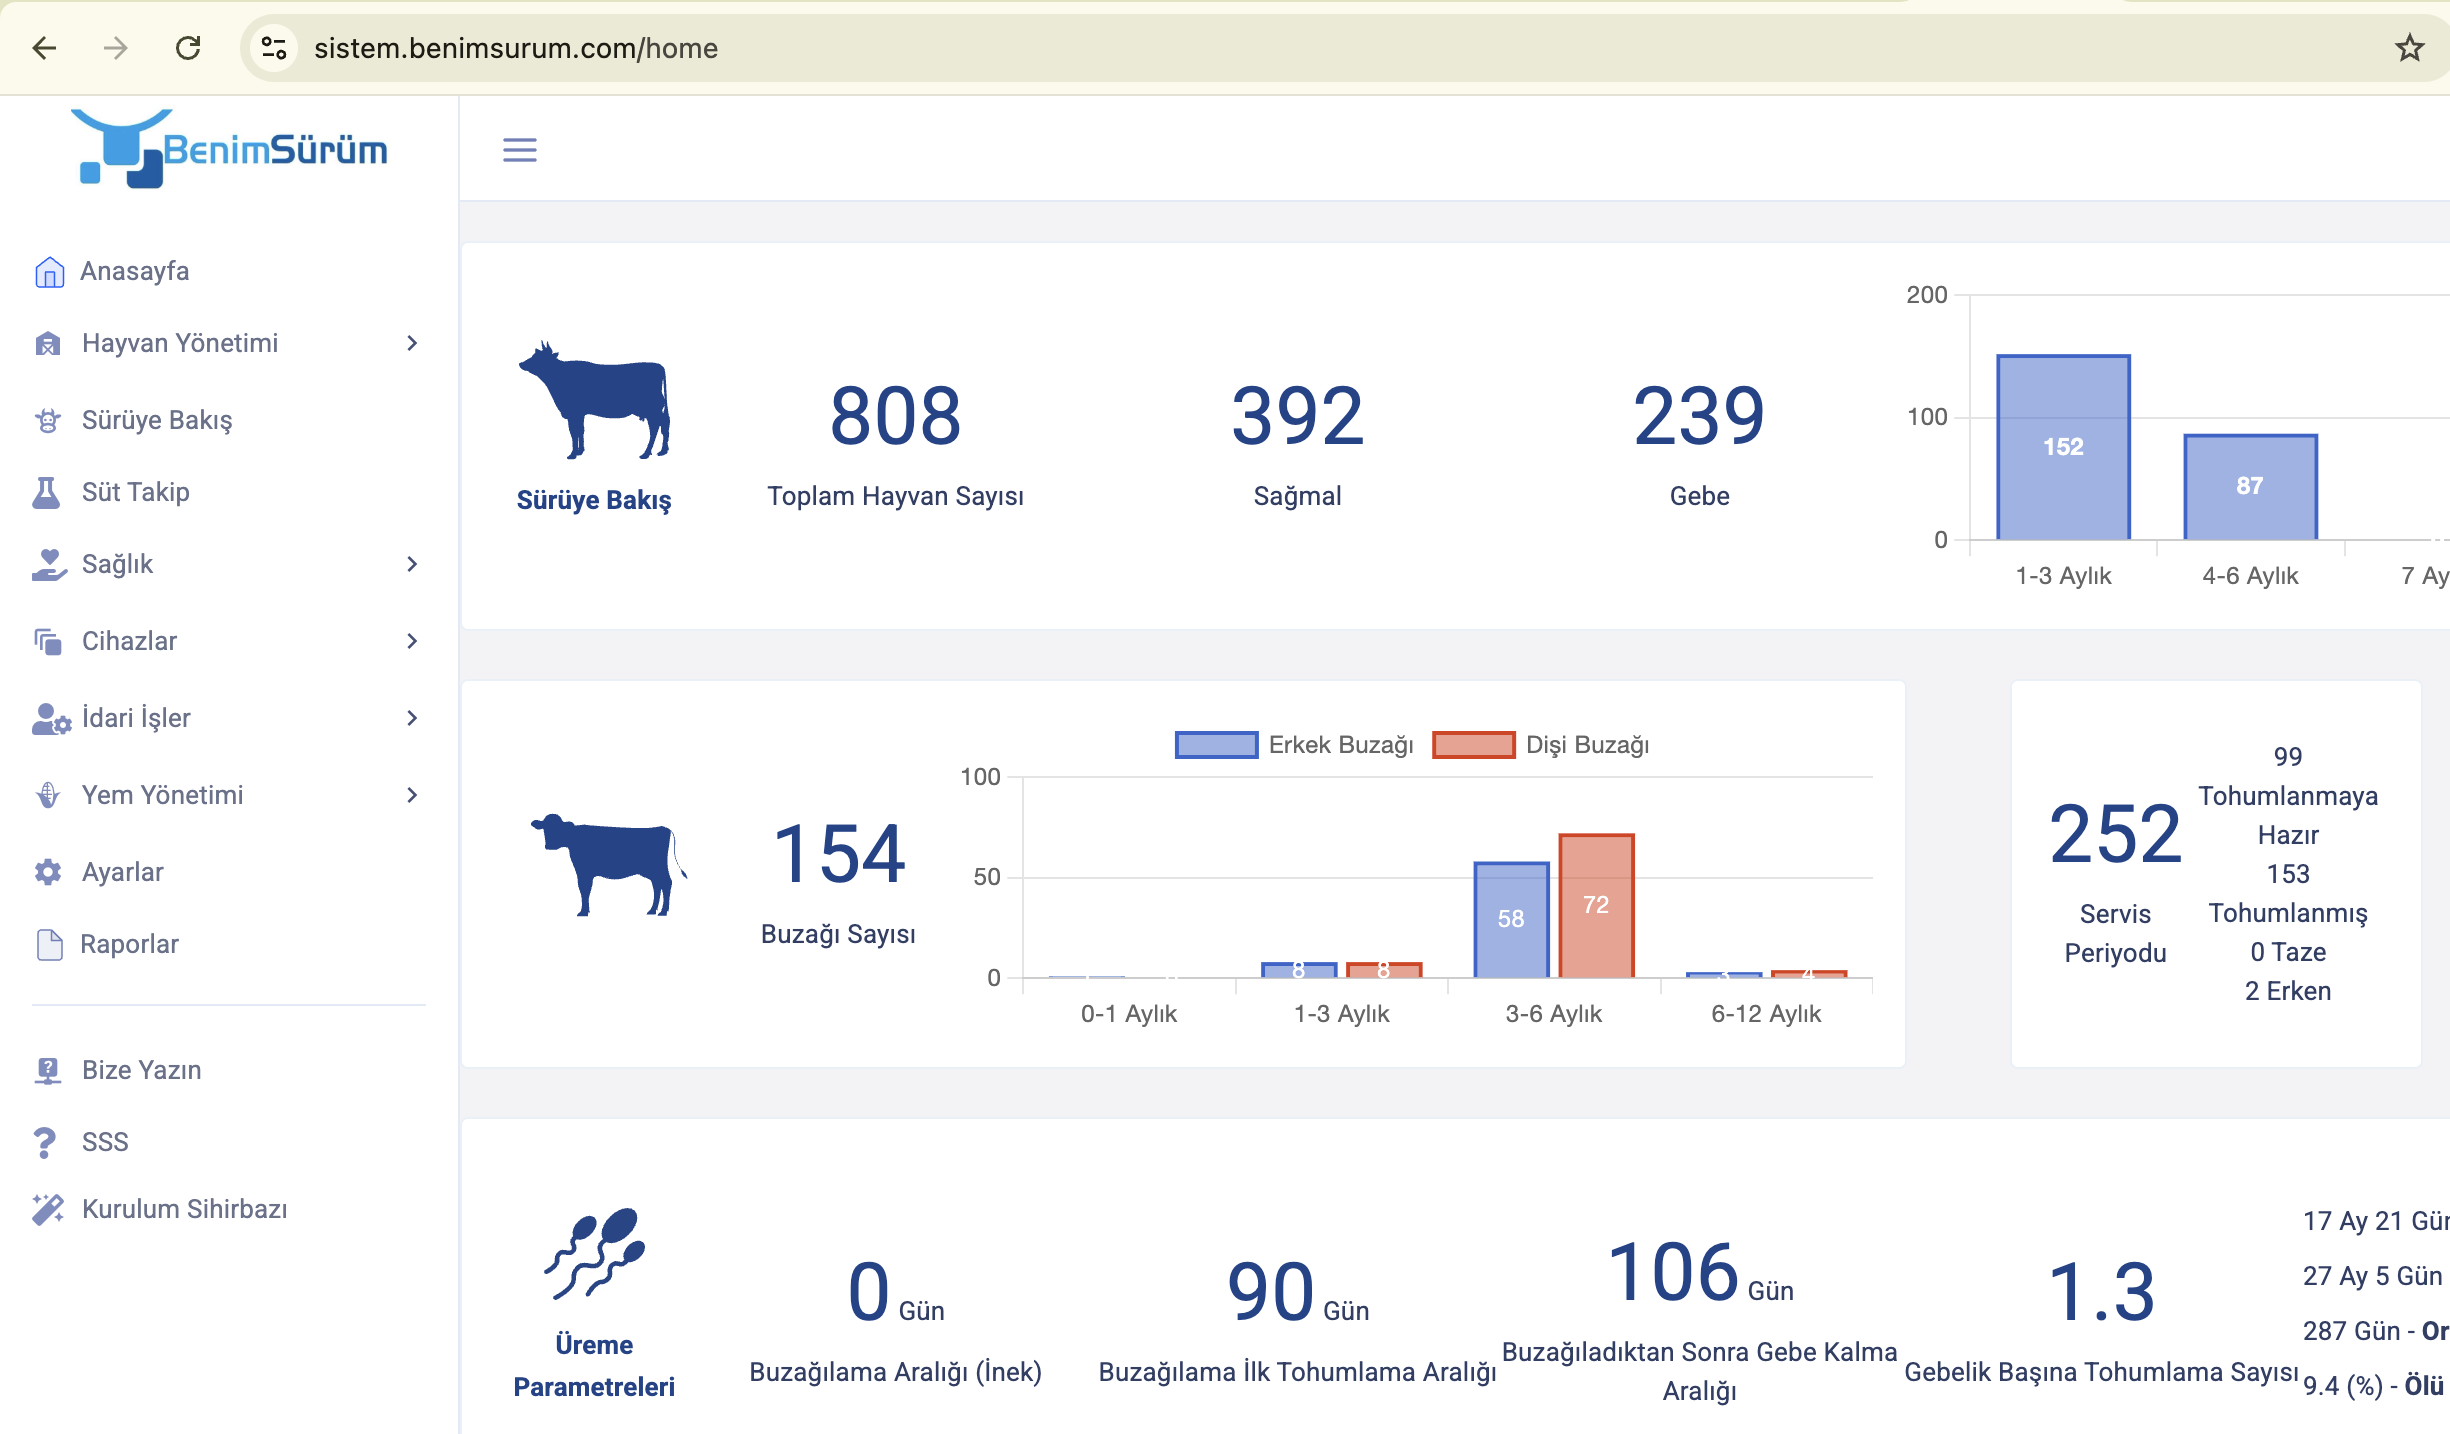Open the Bize Yazın link
The width and height of the screenshot is (2450, 1434).
(141, 1070)
